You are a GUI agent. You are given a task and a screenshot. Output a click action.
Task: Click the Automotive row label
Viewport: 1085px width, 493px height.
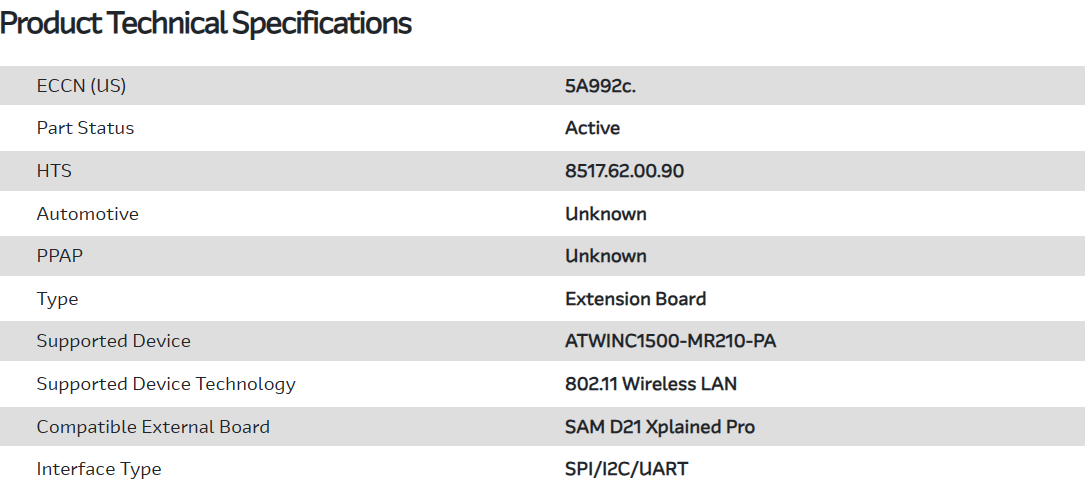click(87, 214)
